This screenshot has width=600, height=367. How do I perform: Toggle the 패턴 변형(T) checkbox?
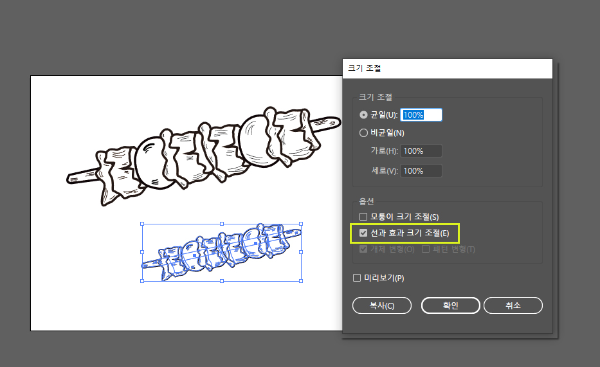pos(426,250)
